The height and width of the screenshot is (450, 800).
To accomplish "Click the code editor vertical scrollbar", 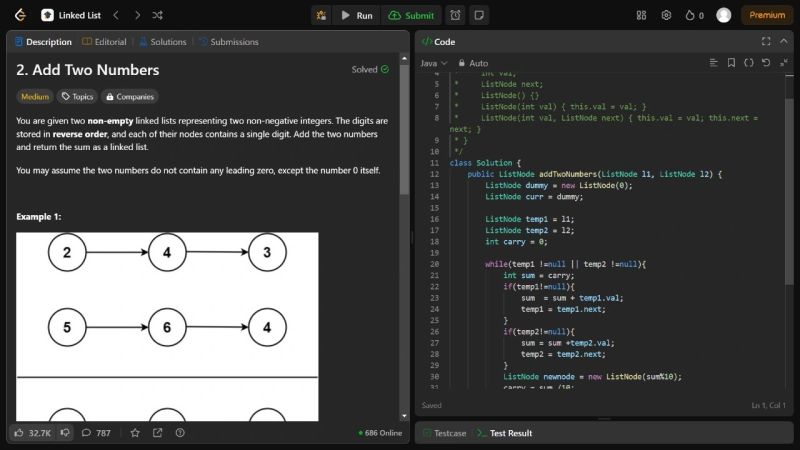I will tap(789, 191).
